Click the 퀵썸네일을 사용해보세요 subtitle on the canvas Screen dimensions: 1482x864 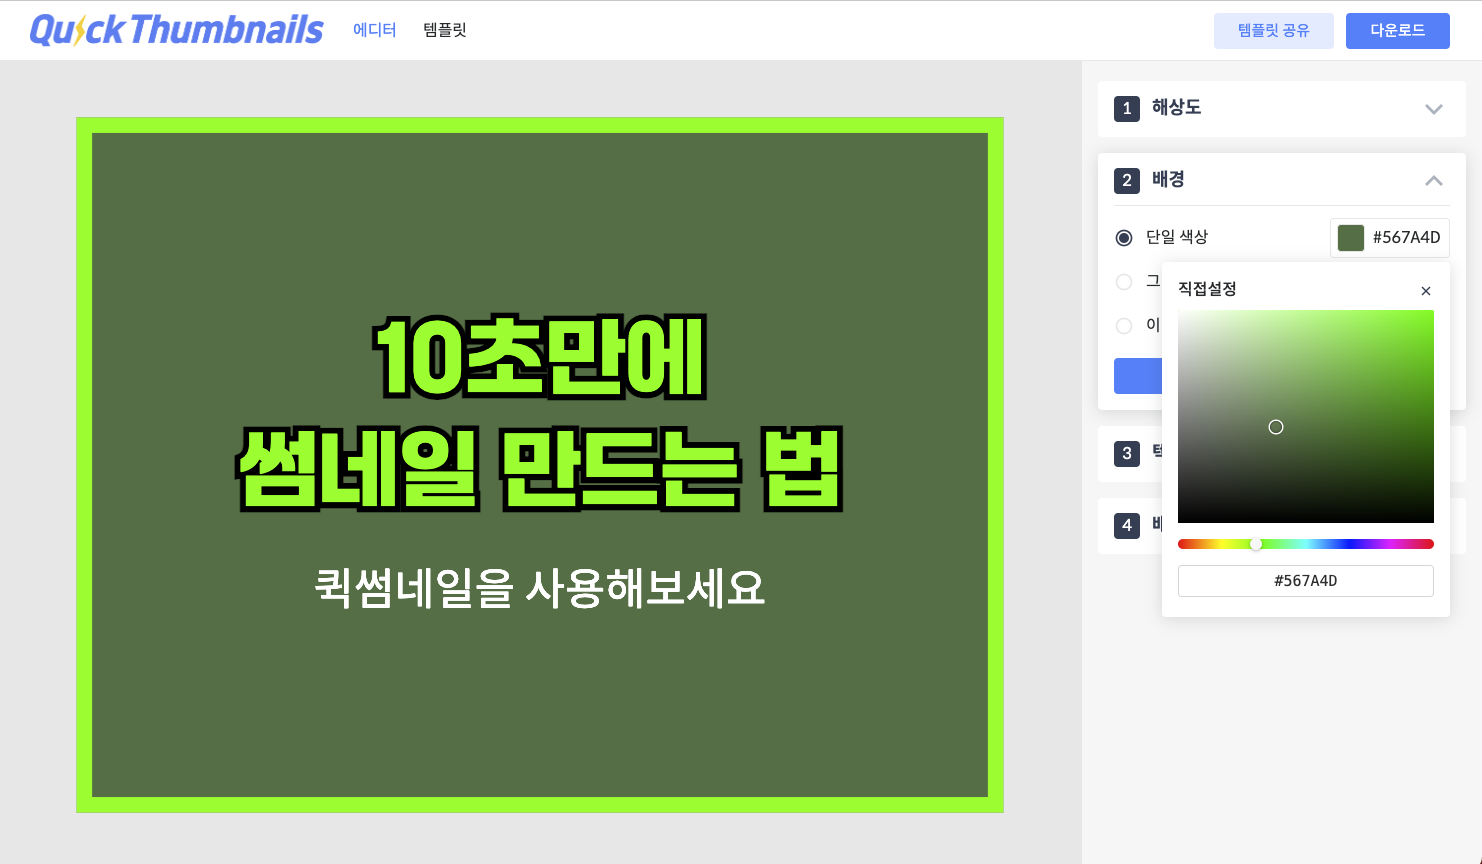tap(540, 588)
